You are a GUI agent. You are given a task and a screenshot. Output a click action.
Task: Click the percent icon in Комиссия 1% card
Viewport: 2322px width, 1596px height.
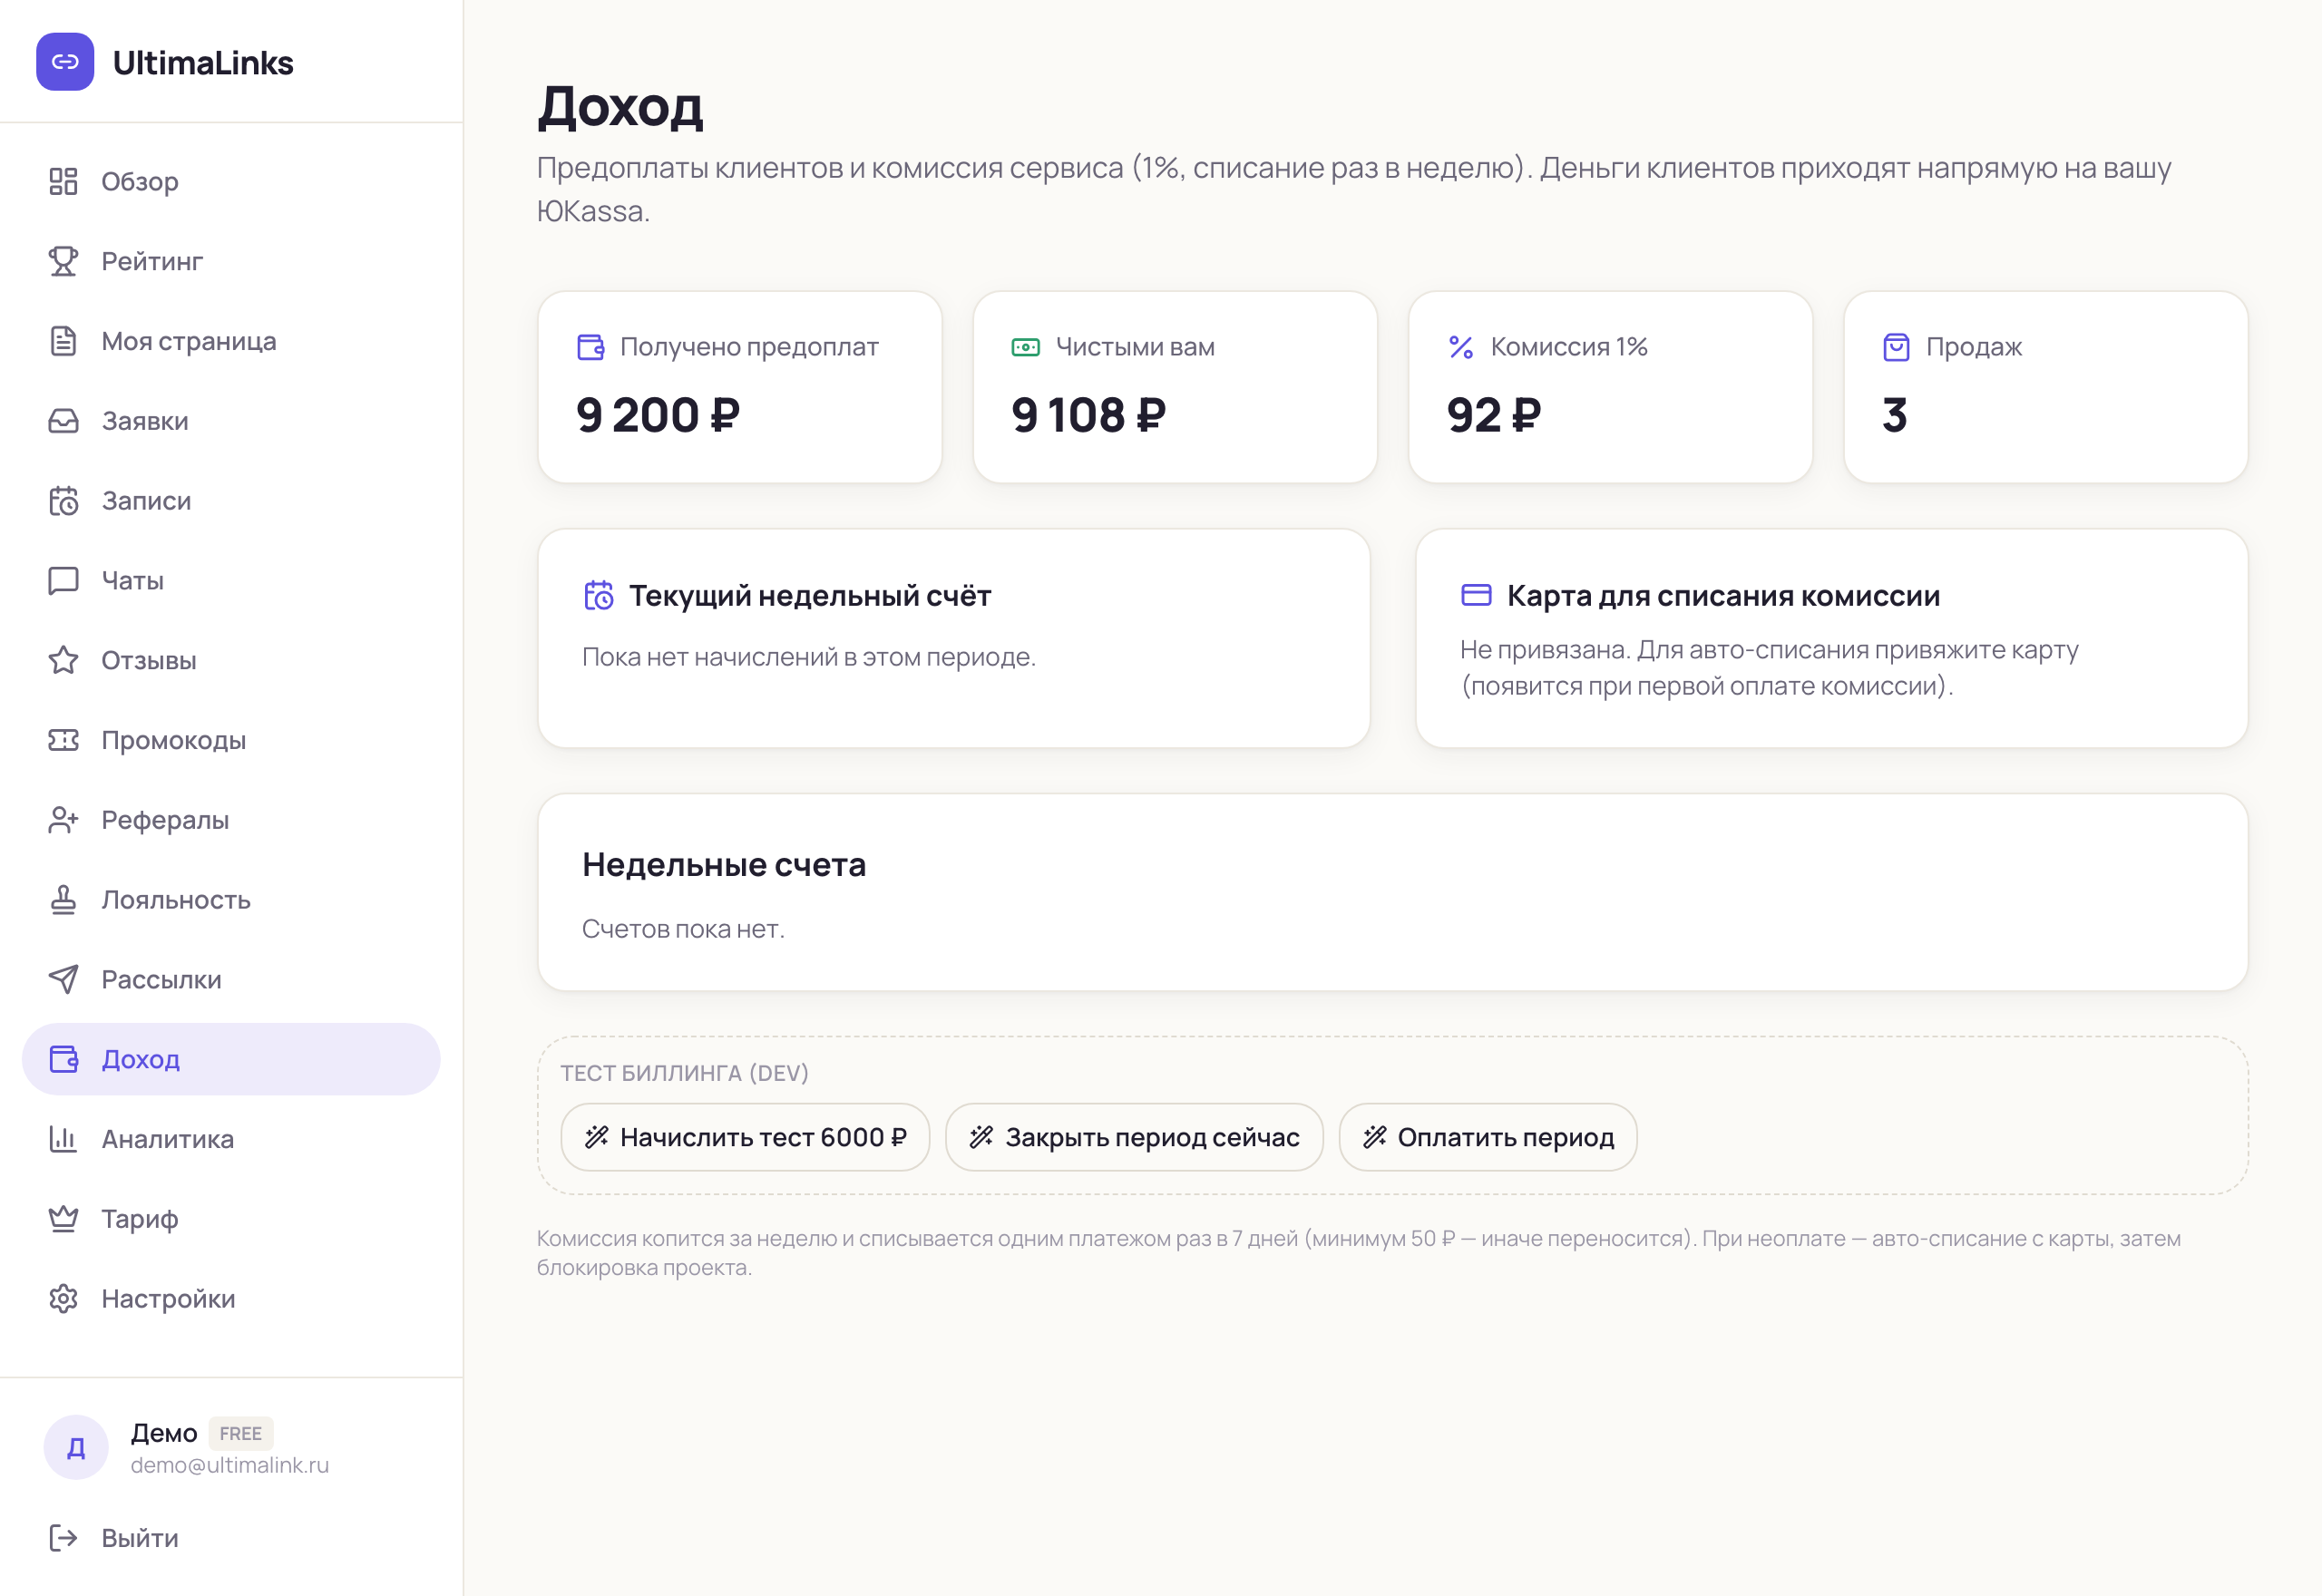click(1461, 347)
